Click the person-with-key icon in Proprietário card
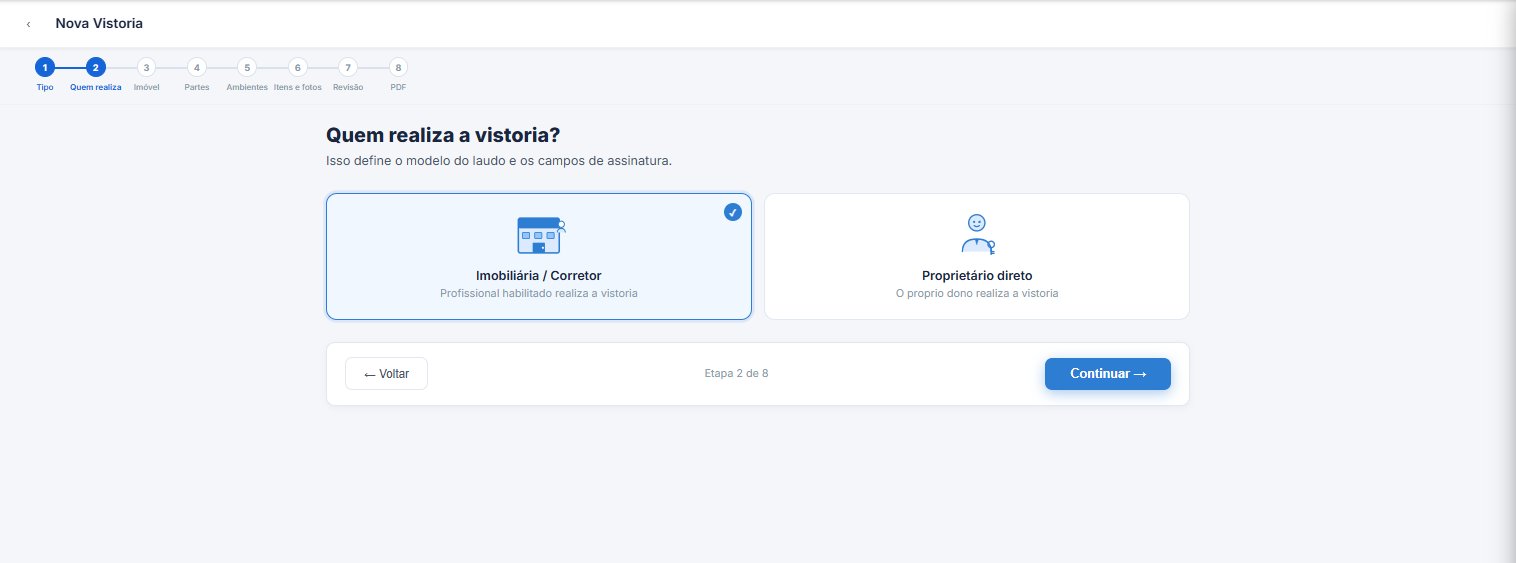1516x563 pixels. coord(977,234)
